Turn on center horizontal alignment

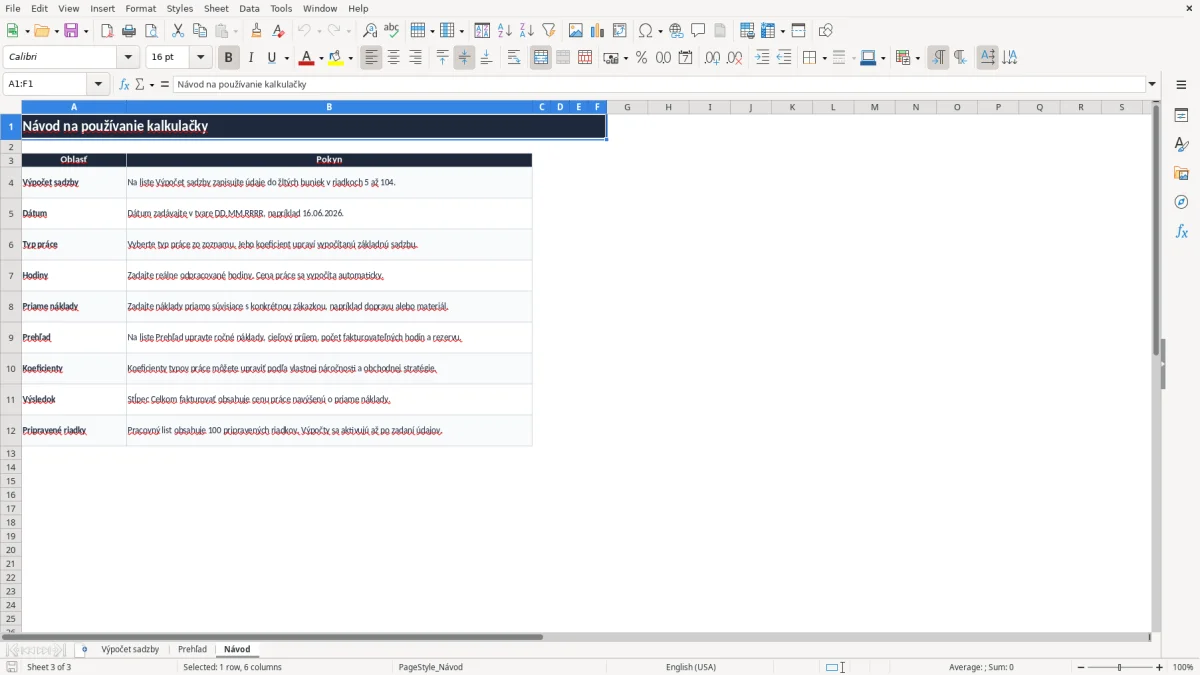394,58
